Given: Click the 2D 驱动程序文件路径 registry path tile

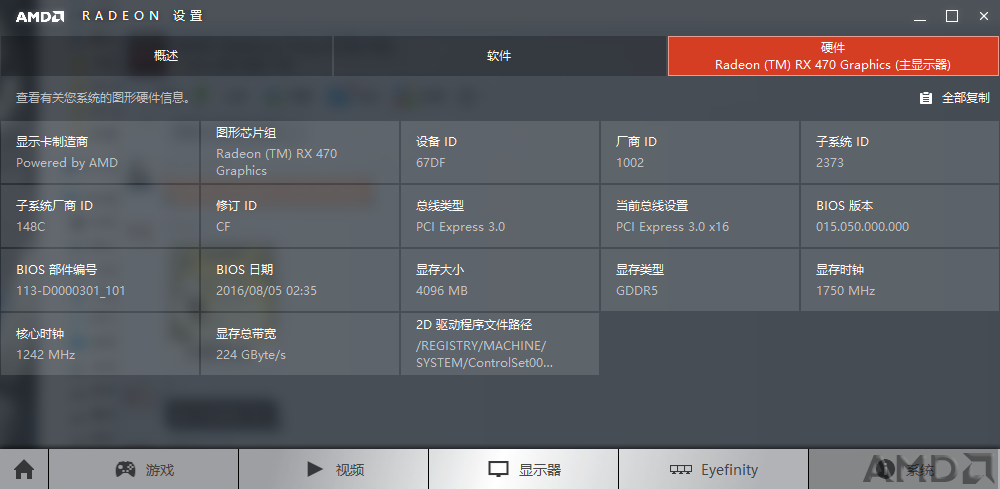Looking at the screenshot, I should coord(500,344).
